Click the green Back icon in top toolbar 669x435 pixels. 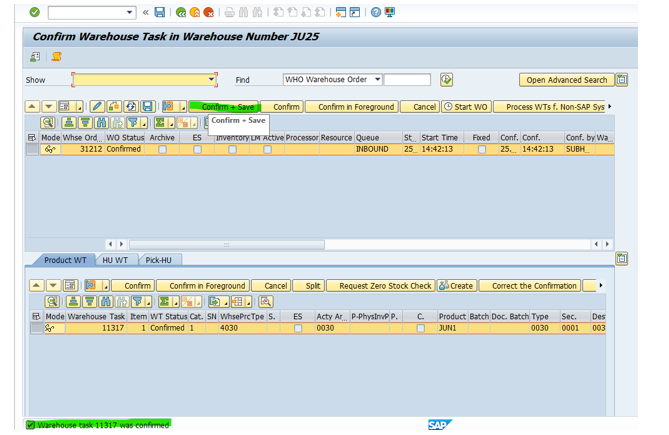coord(181,12)
